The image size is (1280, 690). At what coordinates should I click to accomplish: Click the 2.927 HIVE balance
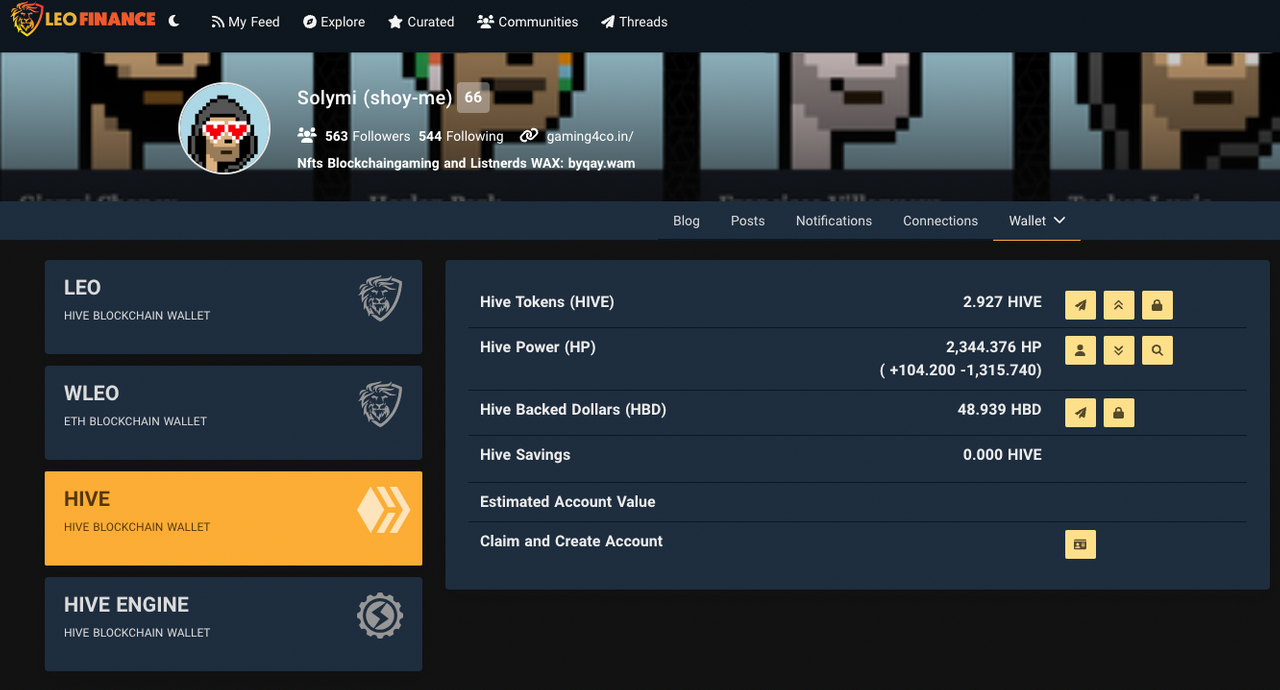point(1002,302)
